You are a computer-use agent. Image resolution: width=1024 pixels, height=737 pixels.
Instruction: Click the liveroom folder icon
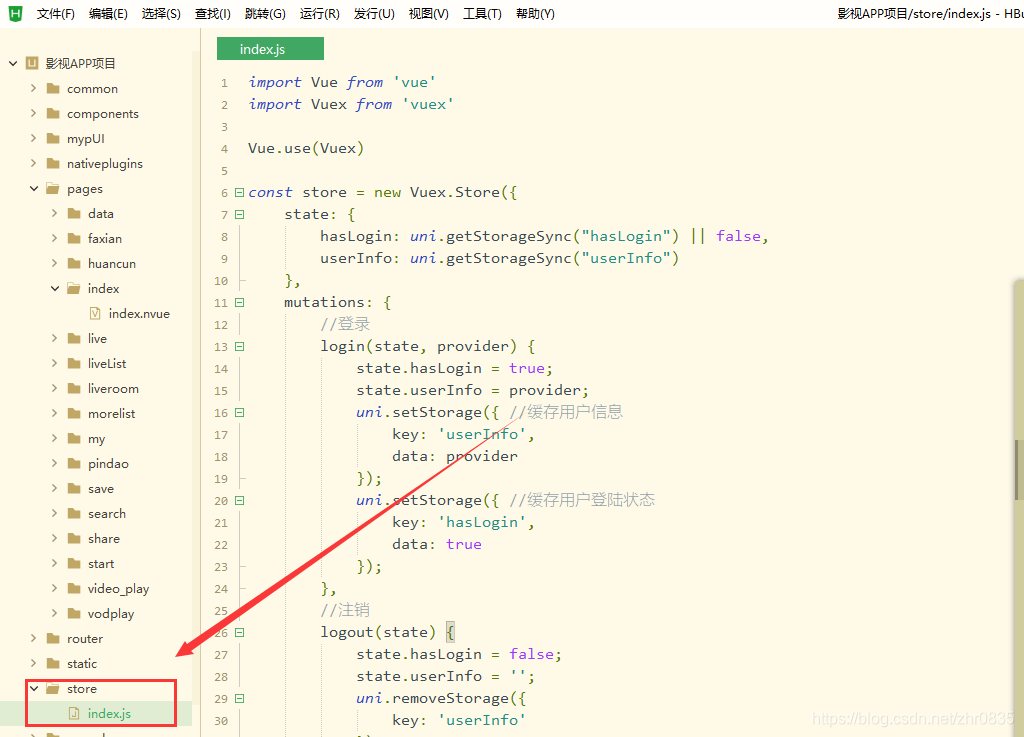click(74, 388)
